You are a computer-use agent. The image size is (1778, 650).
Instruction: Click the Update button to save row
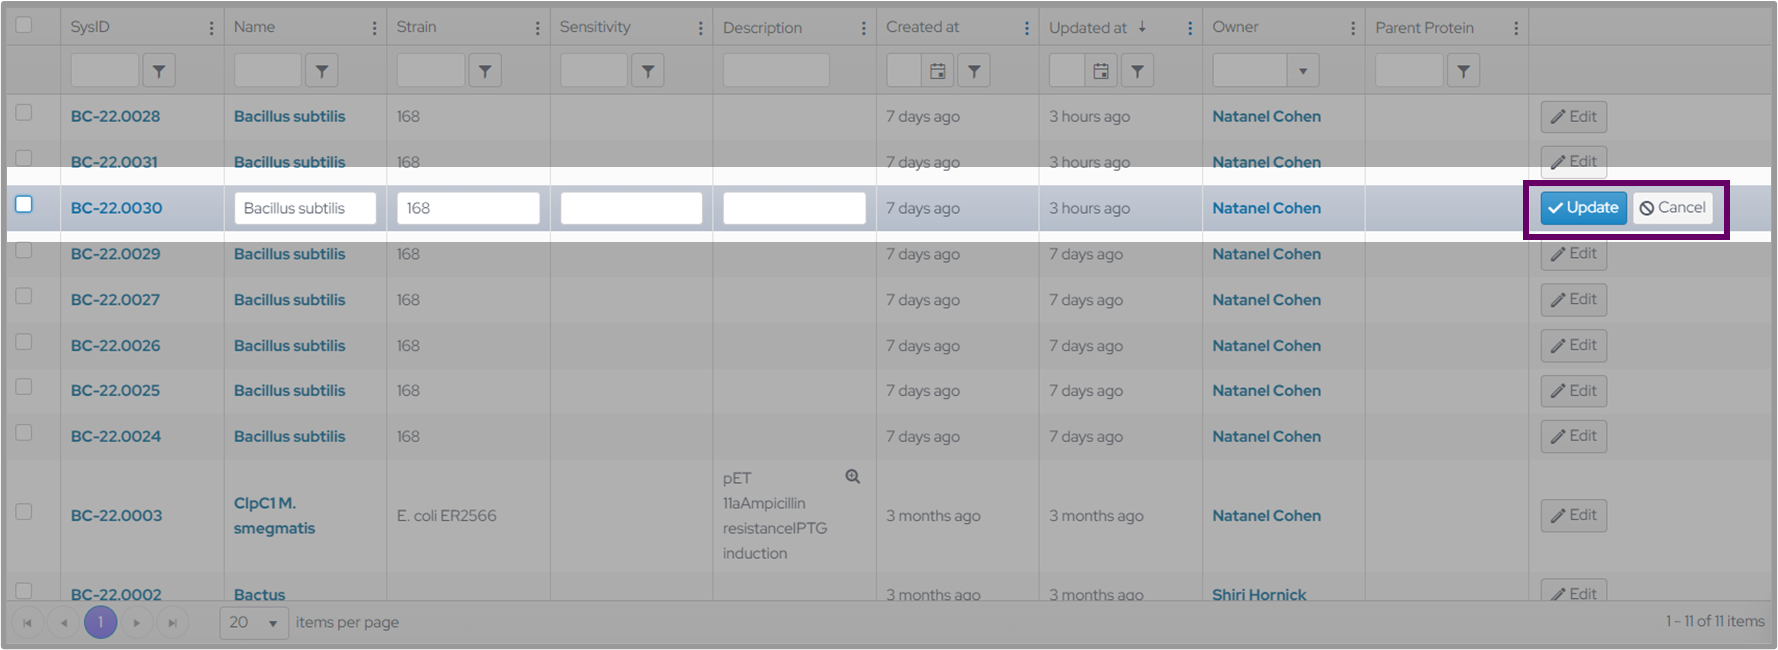1583,208
